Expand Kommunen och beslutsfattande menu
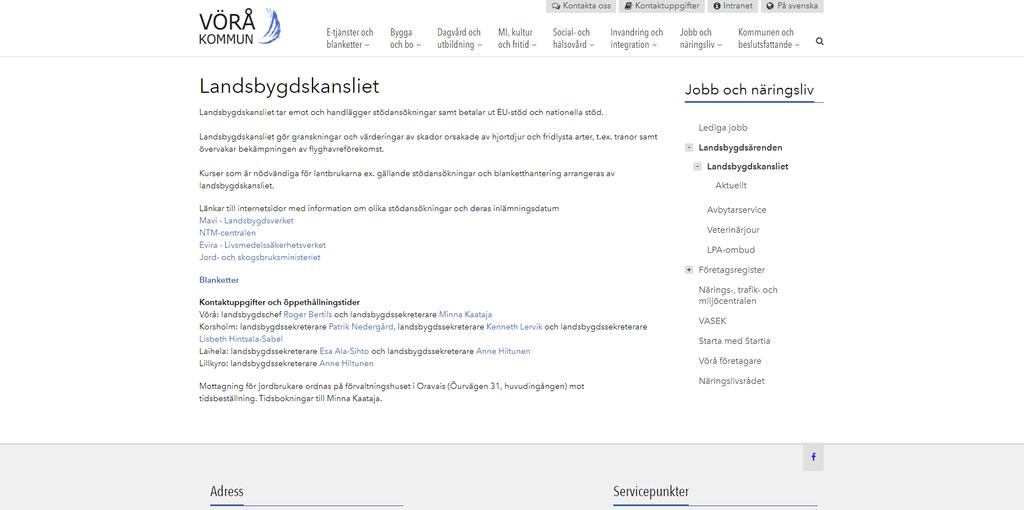The image size is (1024, 510). (x=769, y=39)
